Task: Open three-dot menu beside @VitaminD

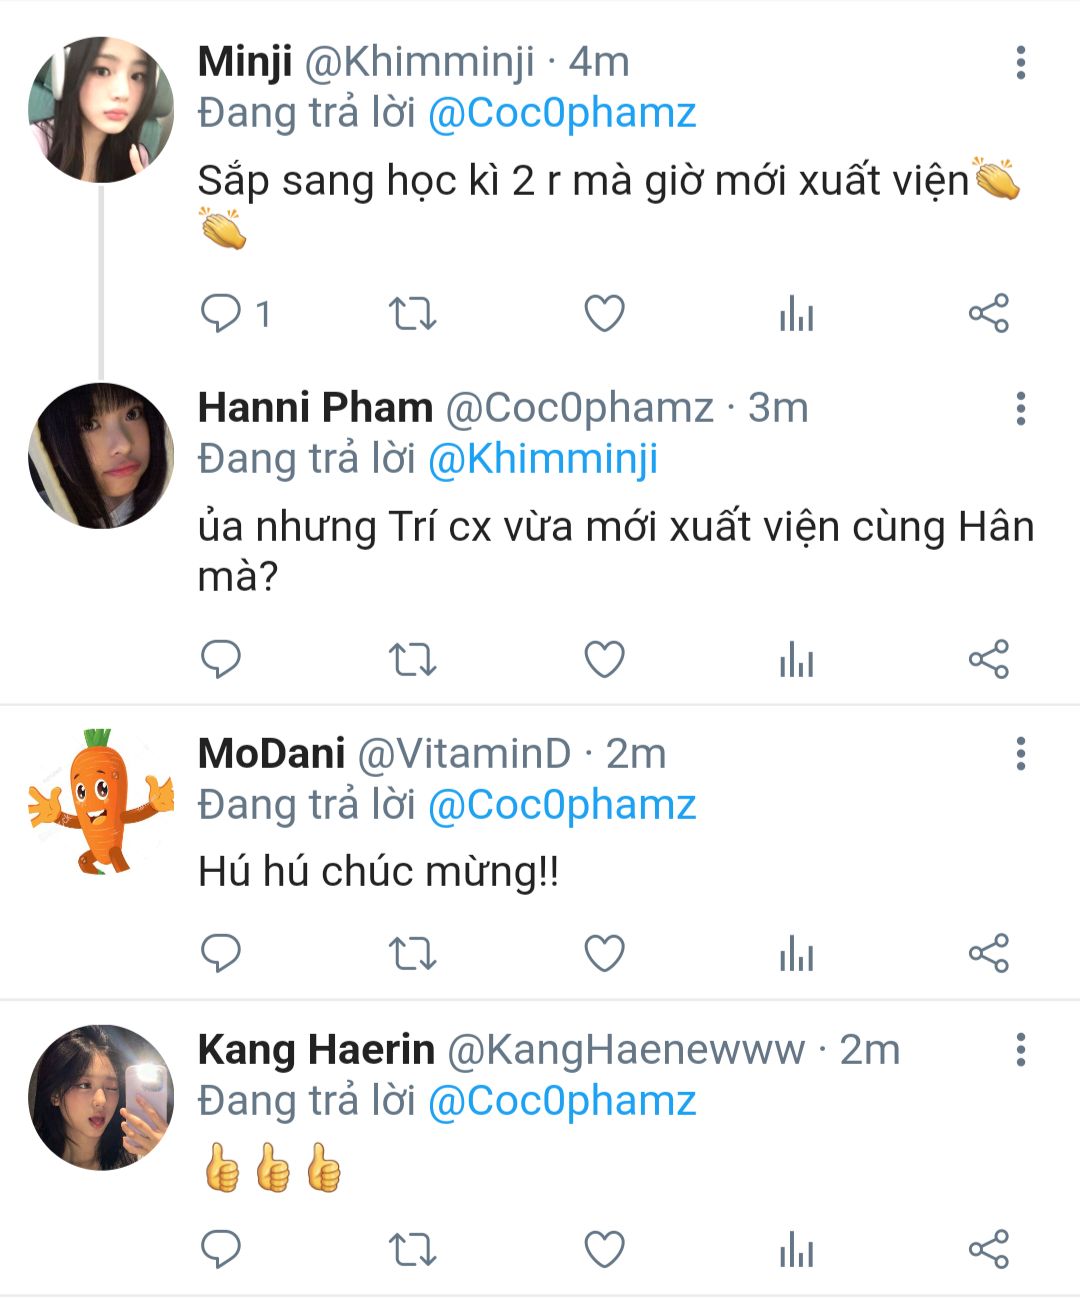Action: click(x=1020, y=754)
